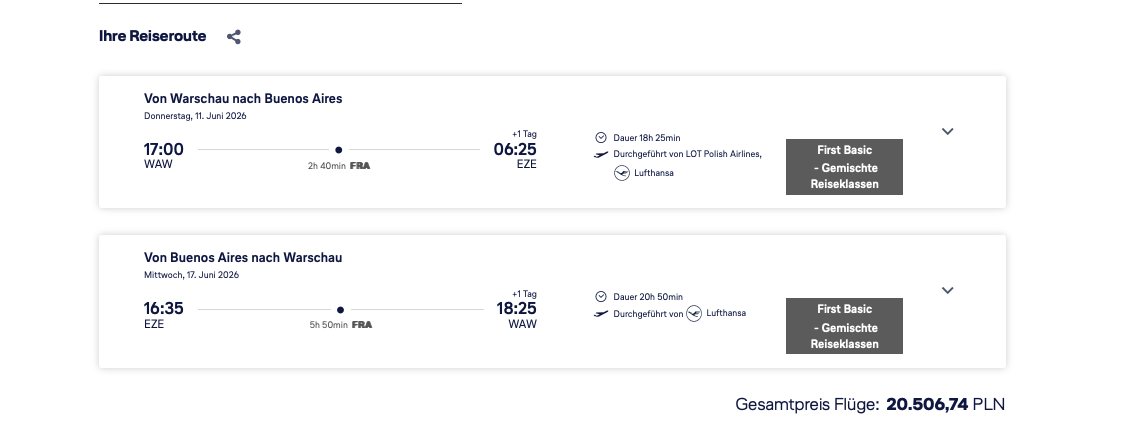This screenshot has width=1139, height=421.
Task: Expand the Warschau to Buenos Aires flight details
Action: [x=948, y=131]
